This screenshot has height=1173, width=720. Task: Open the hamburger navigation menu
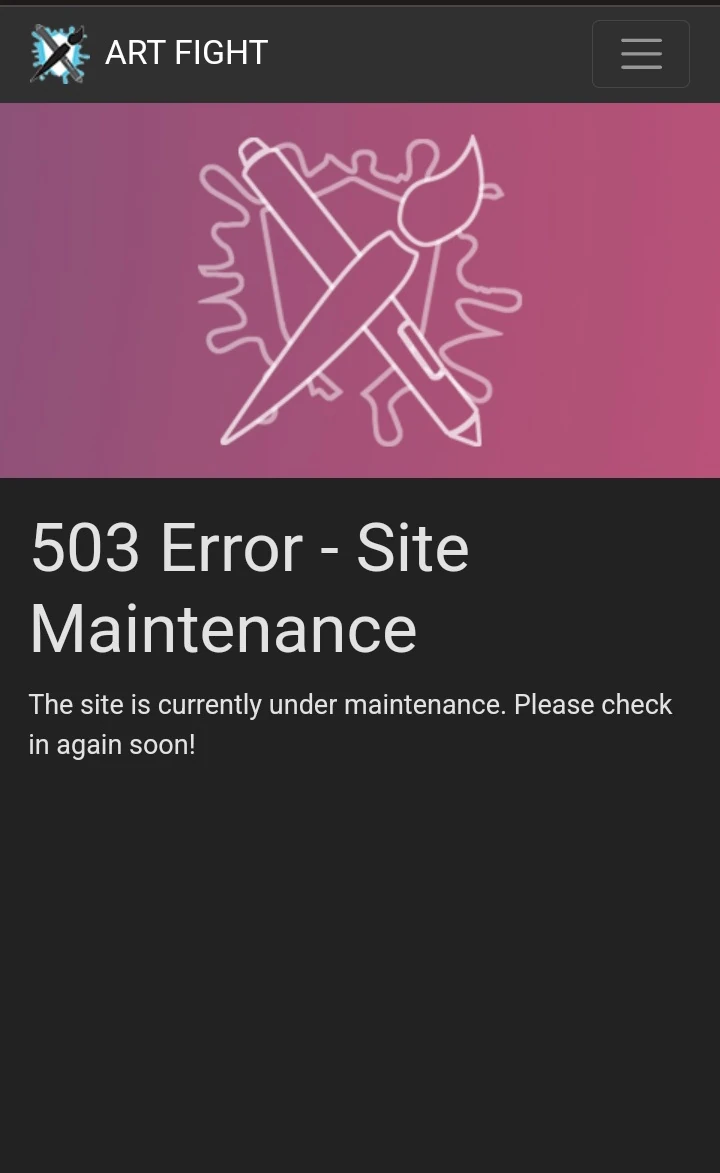click(x=641, y=54)
